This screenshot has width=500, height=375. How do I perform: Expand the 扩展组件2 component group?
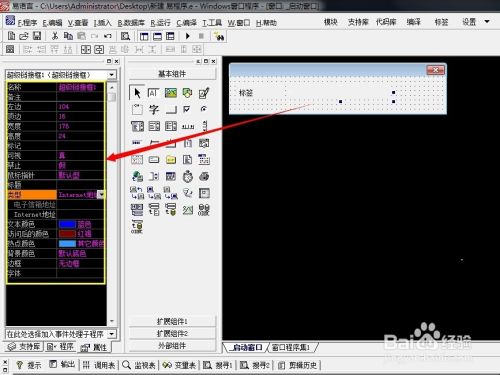click(x=172, y=334)
